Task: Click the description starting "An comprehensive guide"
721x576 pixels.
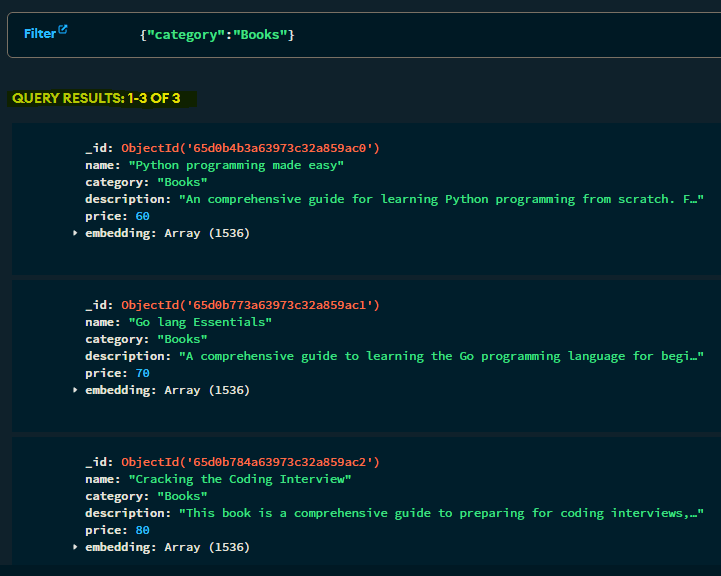Action: coord(440,199)
